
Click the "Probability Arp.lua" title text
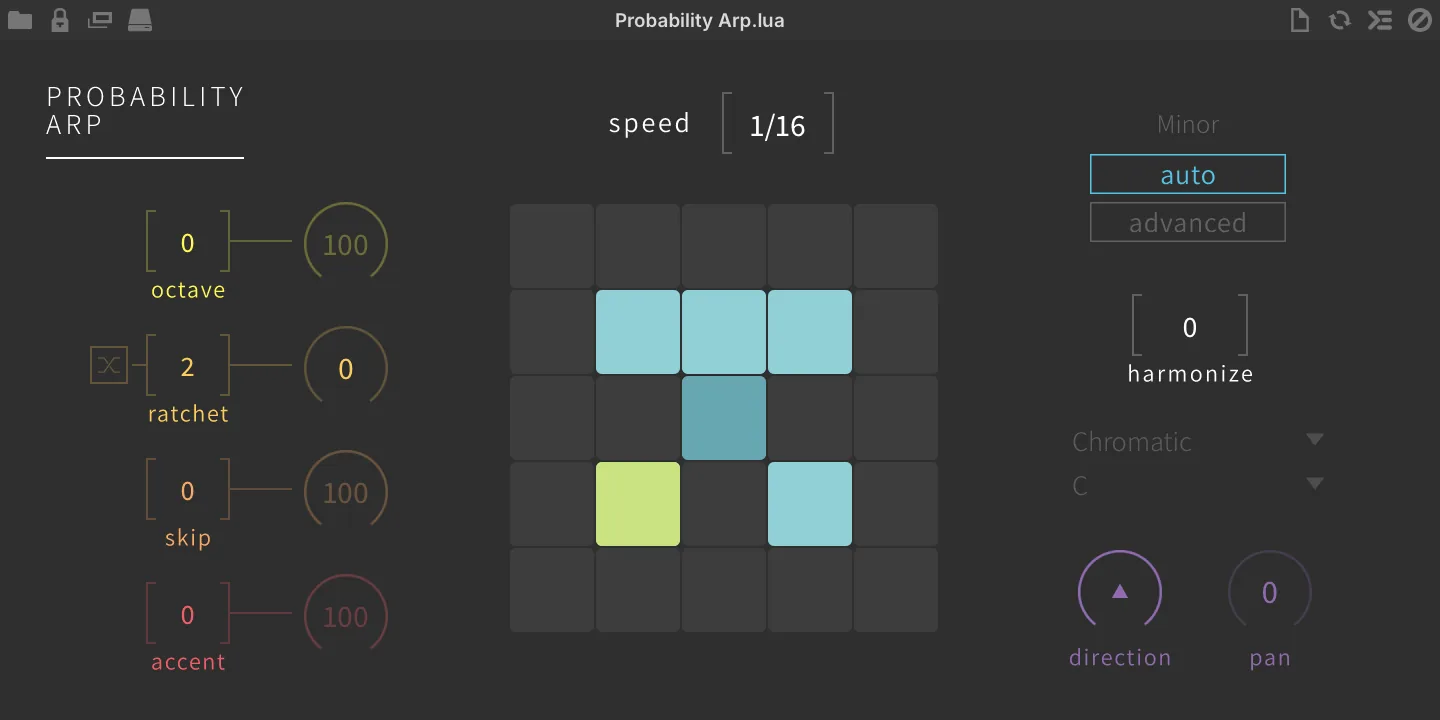pyautogui.click(x=700, y=20)
